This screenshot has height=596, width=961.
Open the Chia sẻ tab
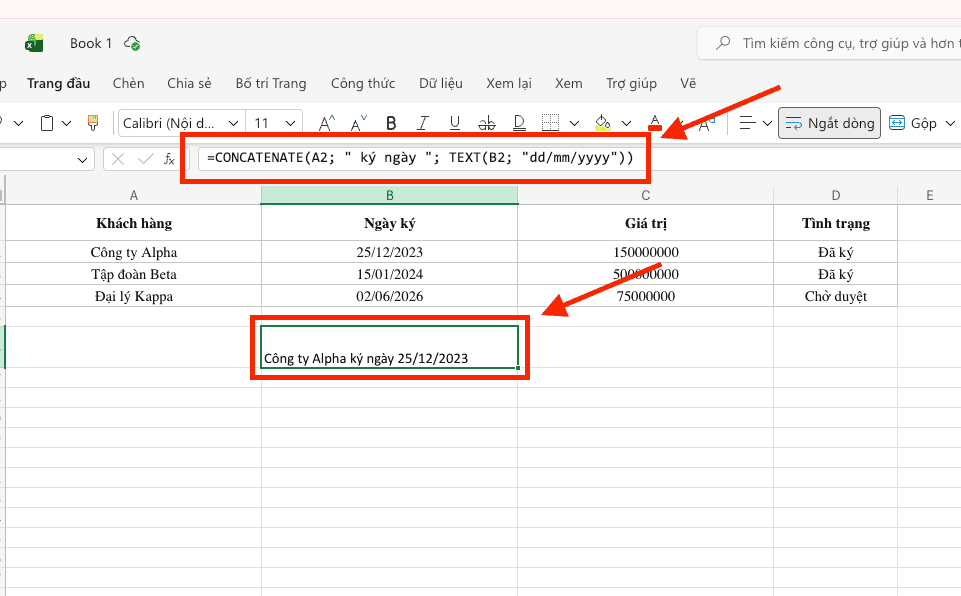pyautogui.click(x=189, y=83)
